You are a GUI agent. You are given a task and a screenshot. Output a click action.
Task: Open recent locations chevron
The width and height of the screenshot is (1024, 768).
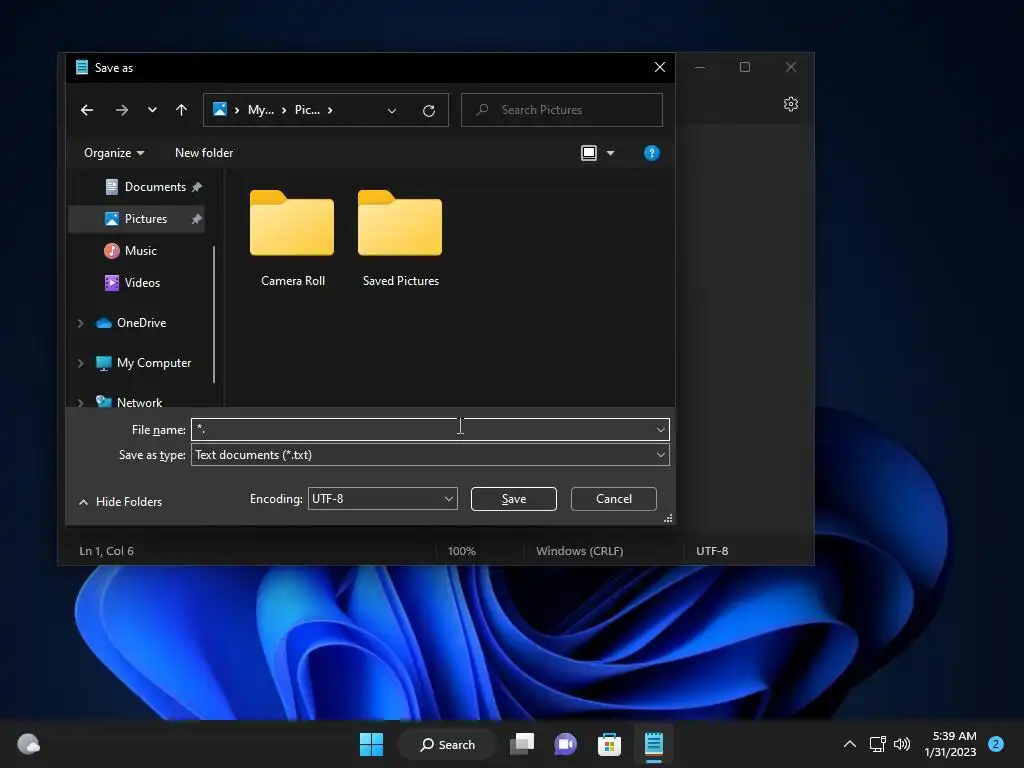152,110
